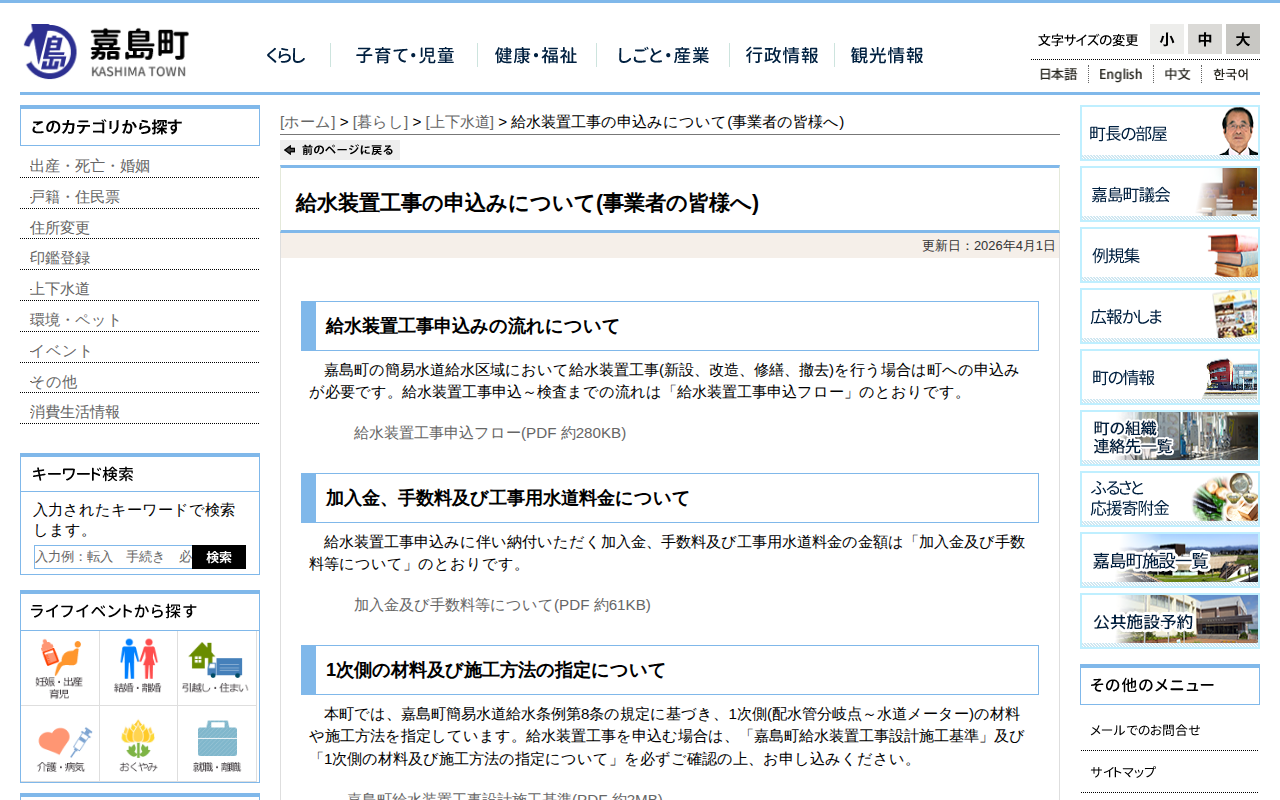Click the ホーム breadcrumb link
This screenshot has height=800, width=1280.
[308, 122]
